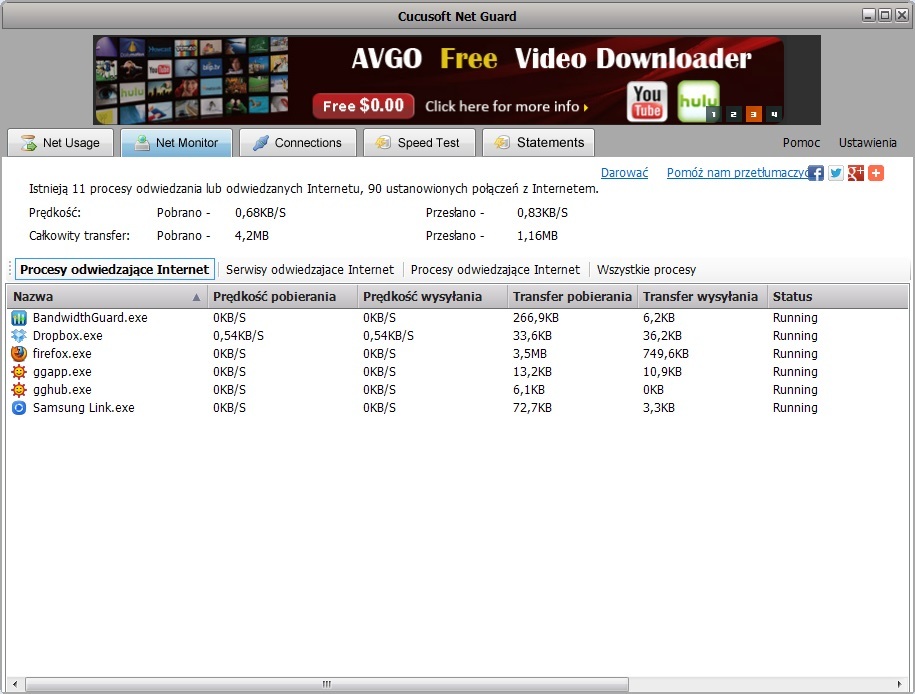Click the horizontal scrollbar thumb
This screenshot has width=915, height=694.
pyautogui.click(x=327, y=684)
